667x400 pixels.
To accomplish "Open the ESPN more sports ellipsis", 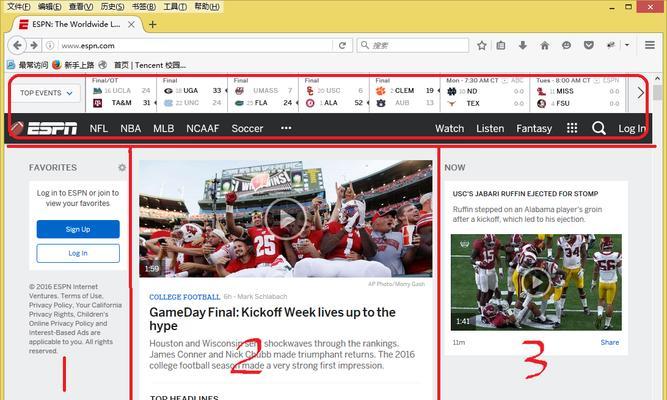I will (286, 128).
